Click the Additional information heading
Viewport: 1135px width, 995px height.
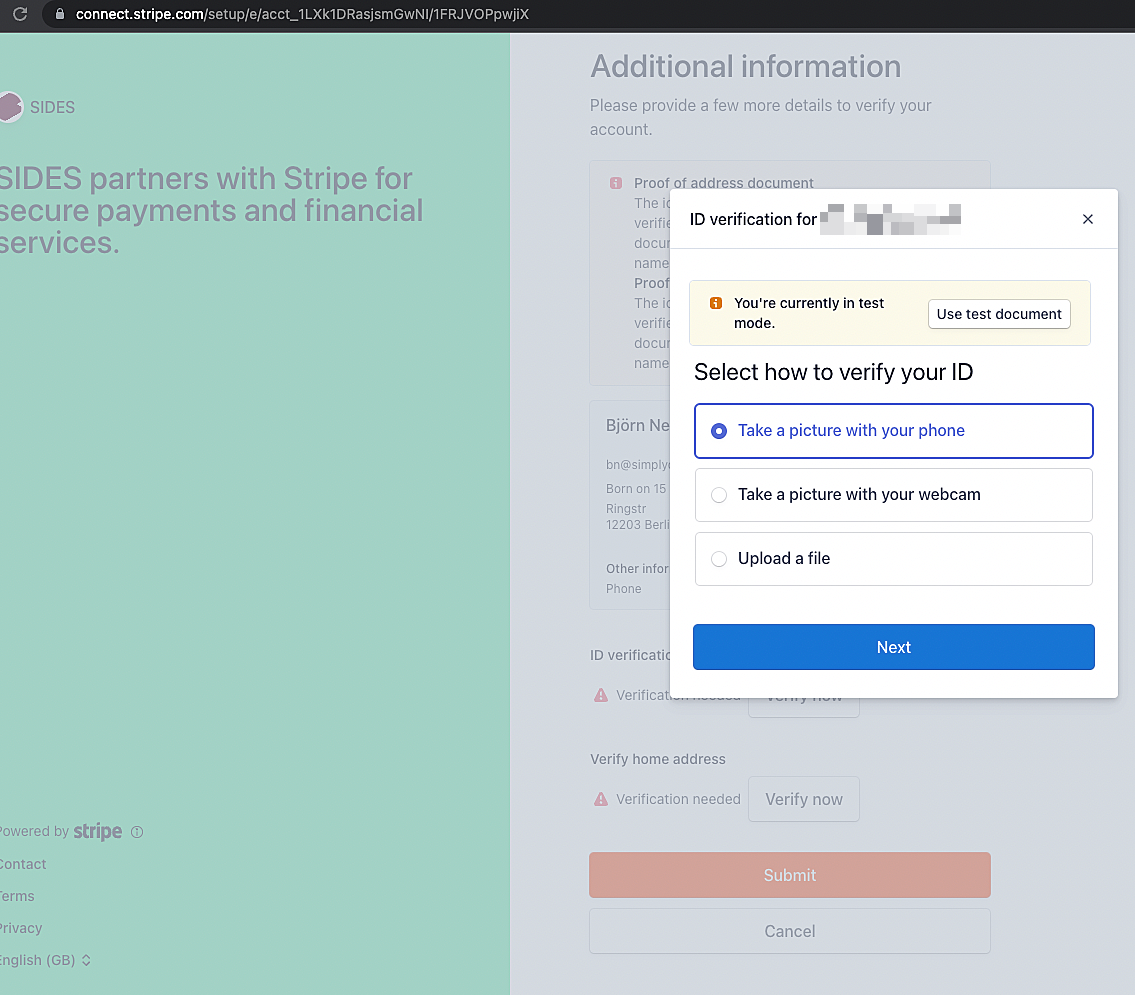(746, 67)
